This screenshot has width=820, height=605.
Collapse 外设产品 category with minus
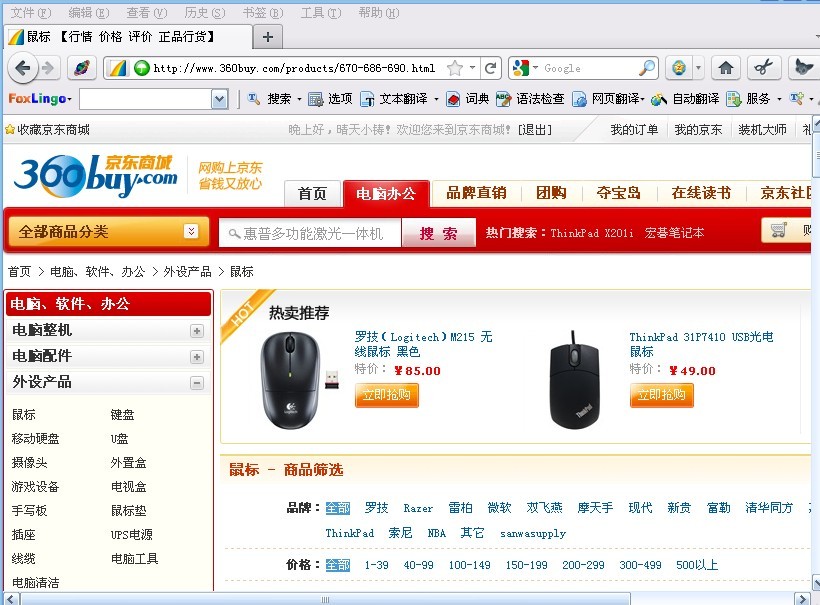tap(197, 383)
